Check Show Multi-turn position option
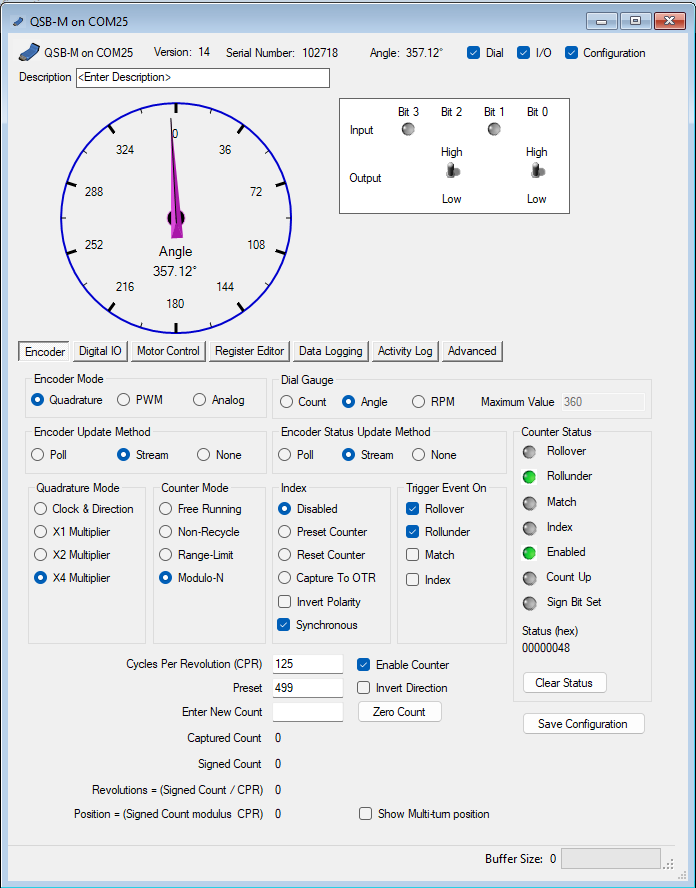Image resolution: width=696 pixels, height=888 pixels. [x=366, y=814]
